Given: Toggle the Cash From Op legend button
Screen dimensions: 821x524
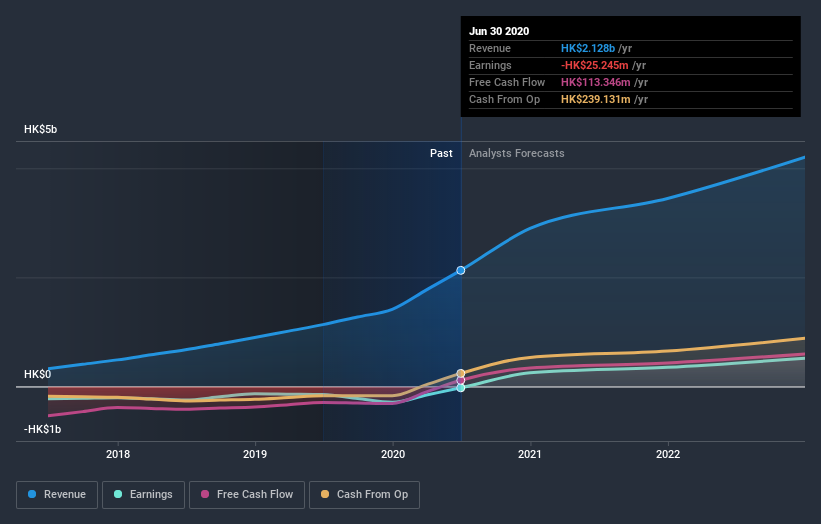Looking at the screenshot, I should coord(364,495).
